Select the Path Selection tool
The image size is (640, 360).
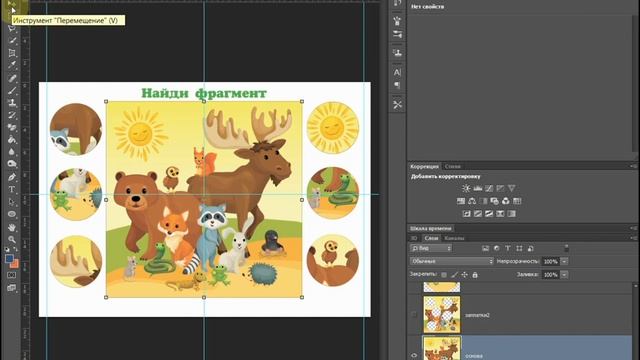12,202
